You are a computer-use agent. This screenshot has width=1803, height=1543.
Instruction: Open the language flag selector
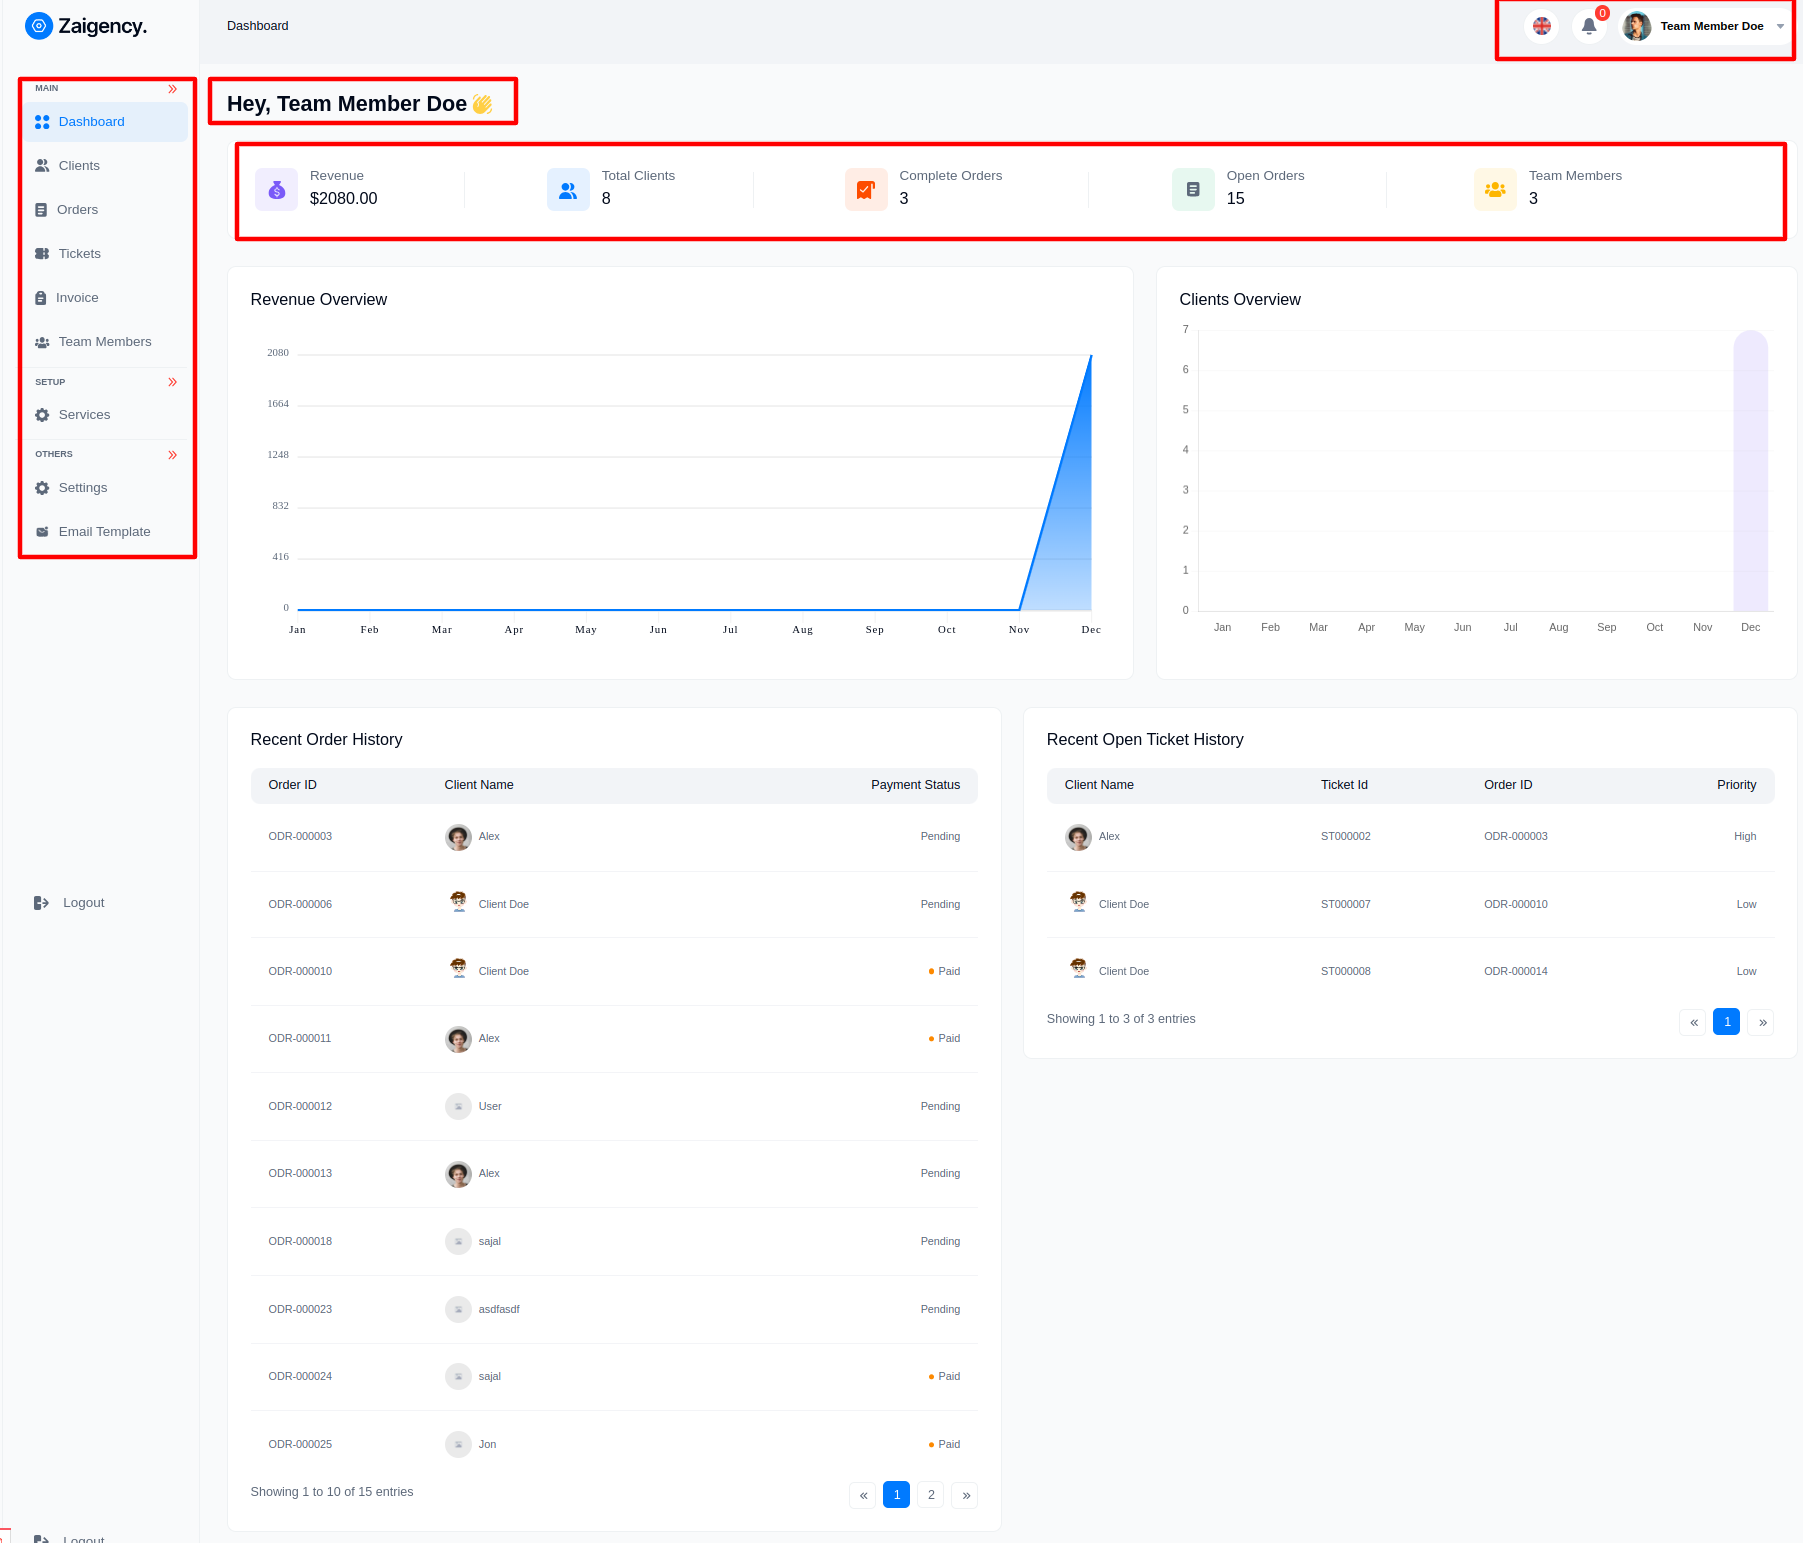(x=1542, y=26)
